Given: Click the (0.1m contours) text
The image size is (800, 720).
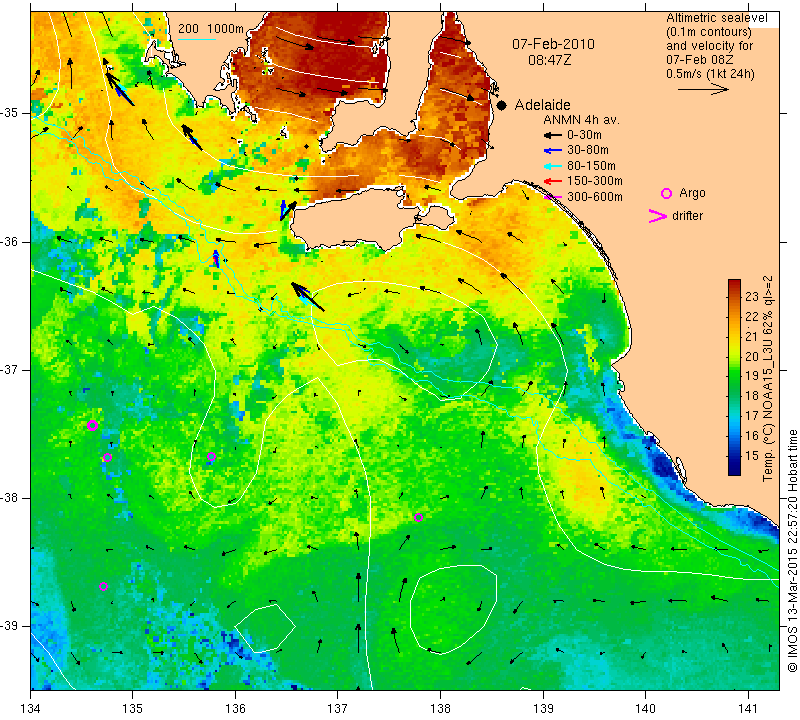Looking at the screenshot, I should point(709,32).
